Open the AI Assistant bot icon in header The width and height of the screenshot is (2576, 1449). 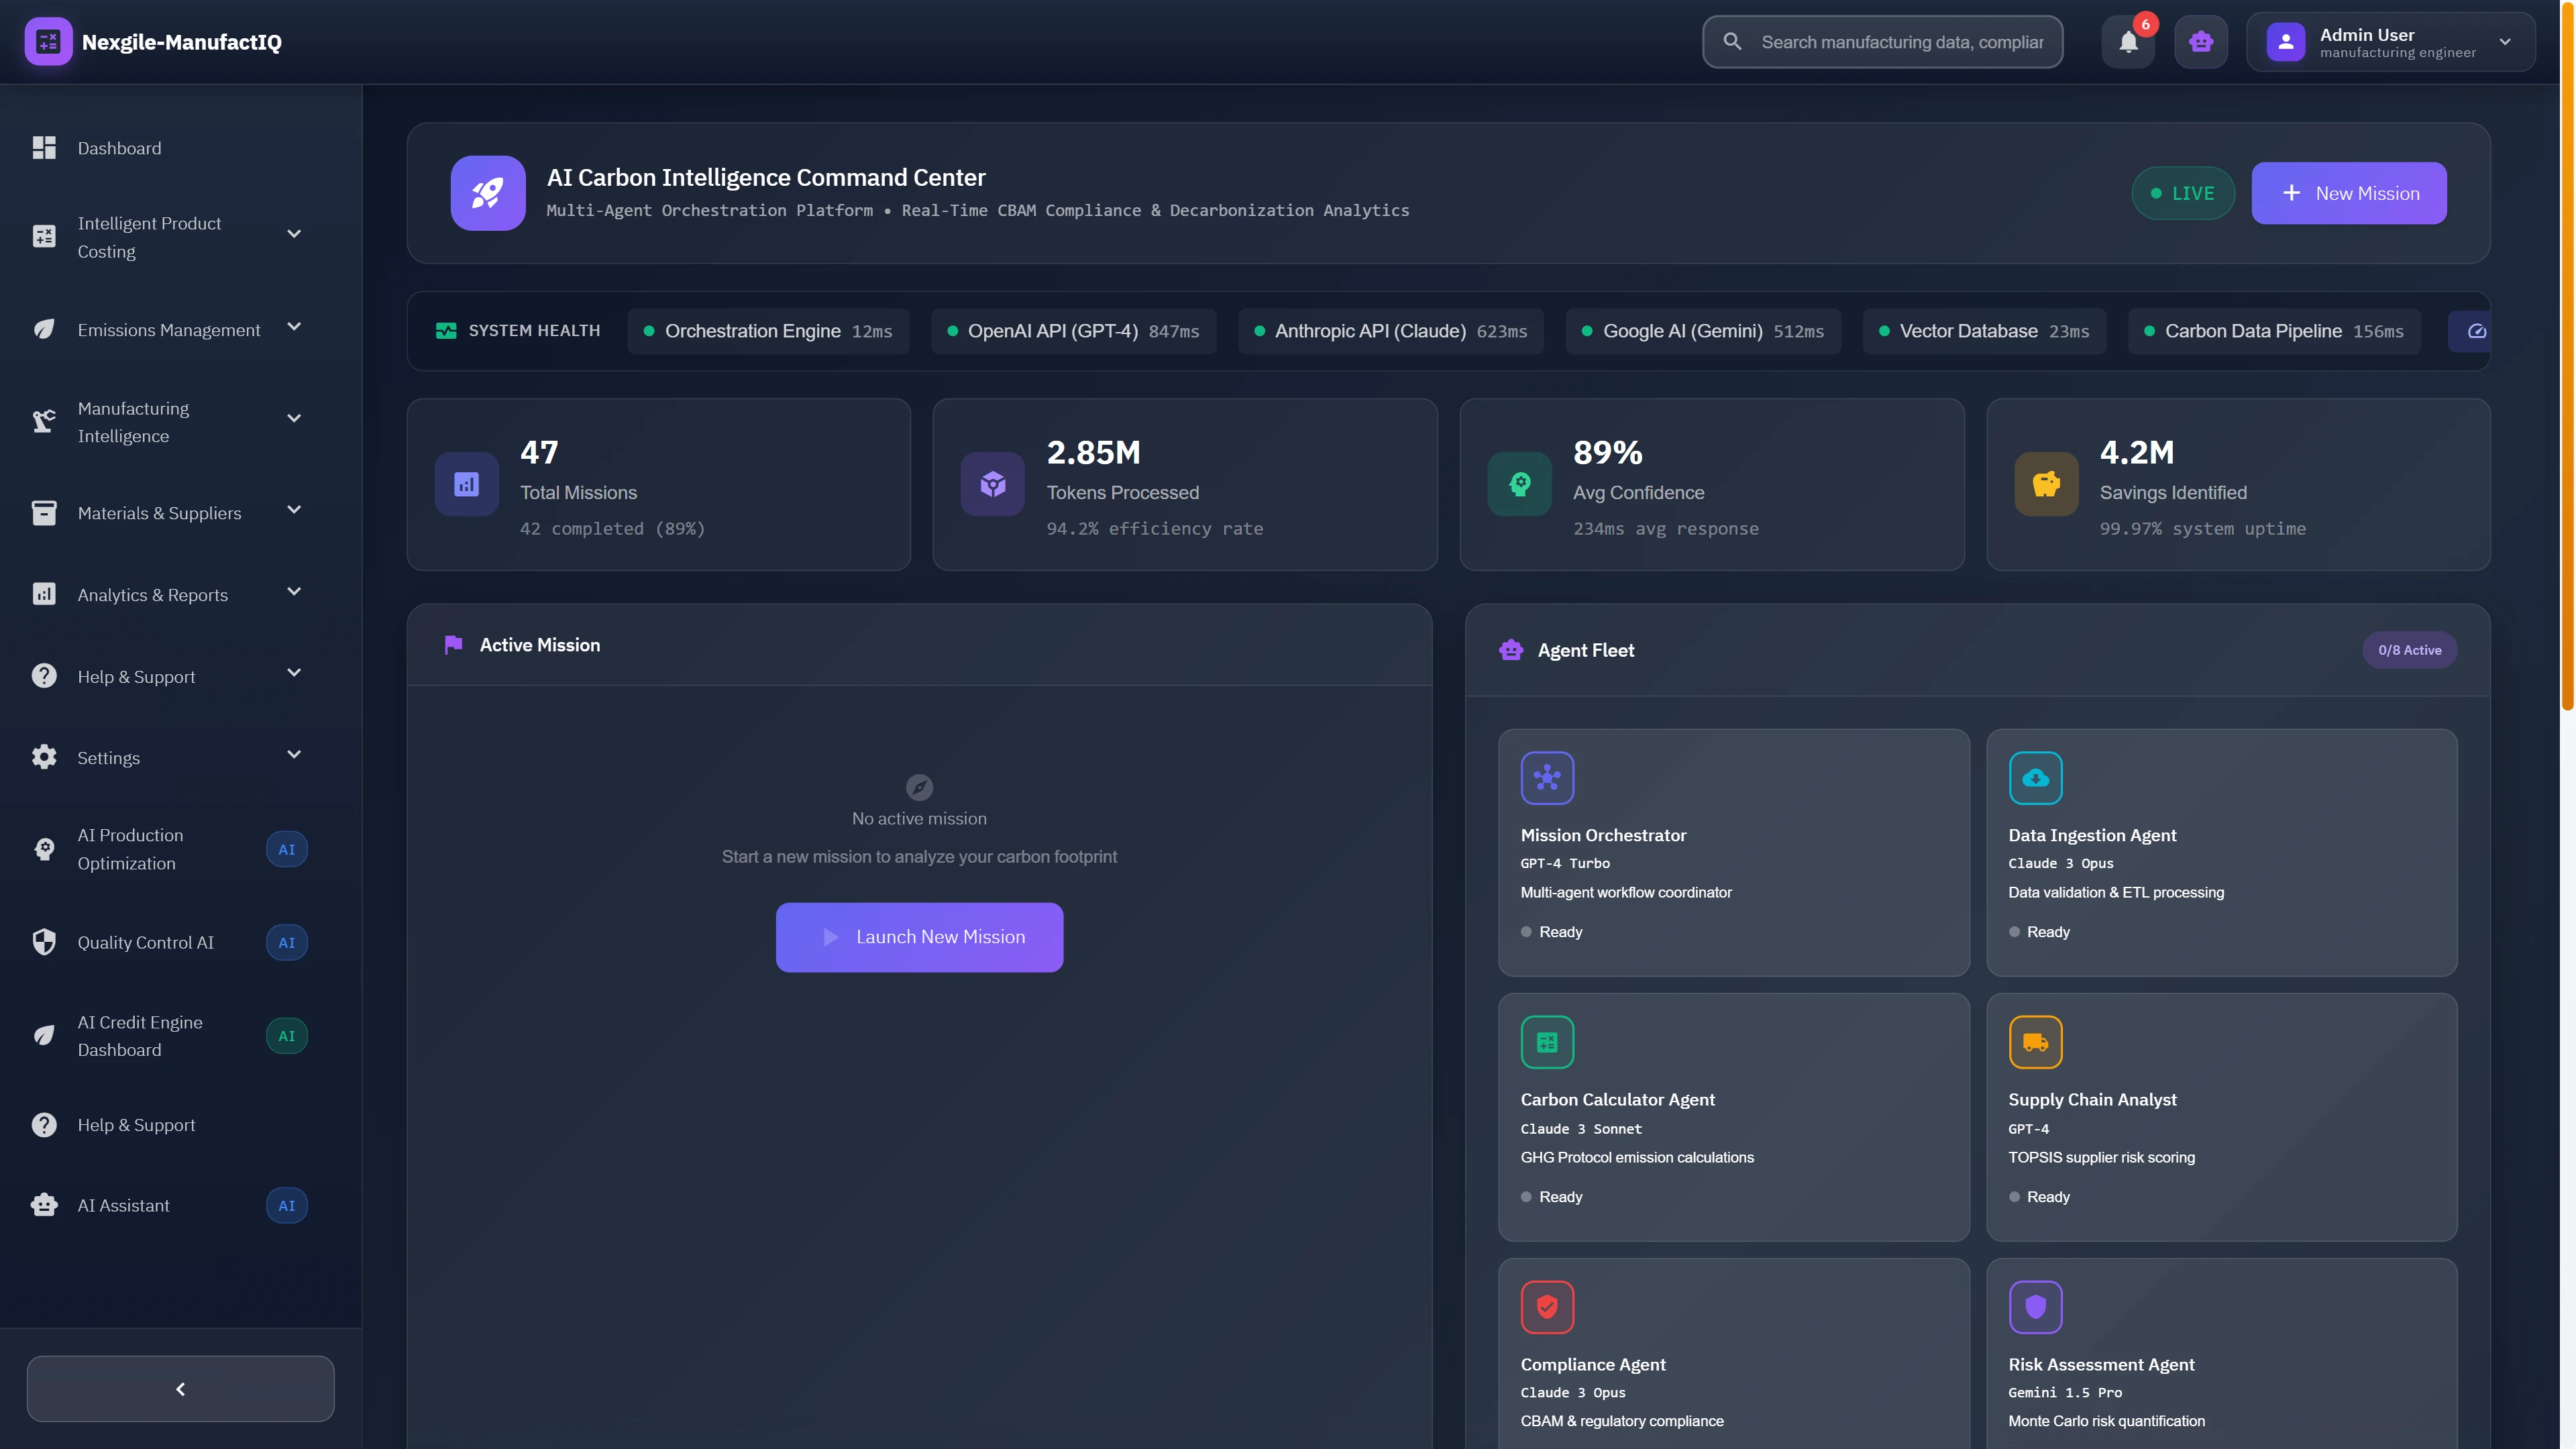click(x=2201, y=42)
